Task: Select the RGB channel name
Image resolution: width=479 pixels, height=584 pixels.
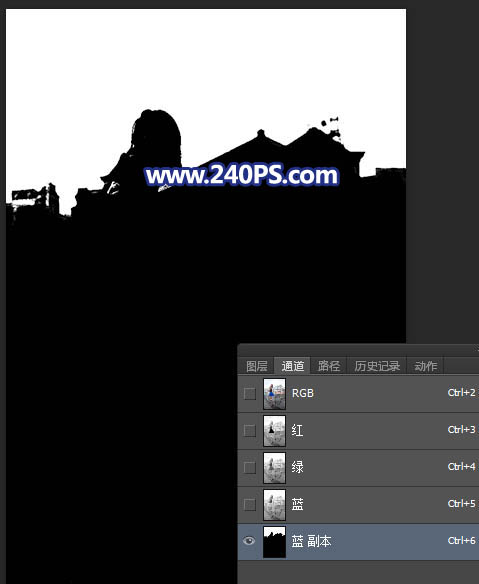Action: point(303,393)
